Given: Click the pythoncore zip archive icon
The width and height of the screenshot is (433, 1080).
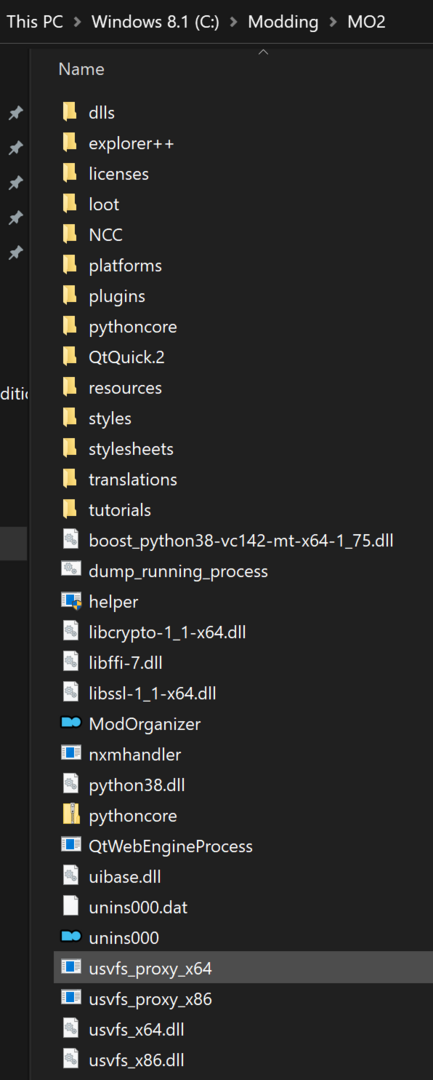Looking at the screenshot, I should click(x=71, y=816).
